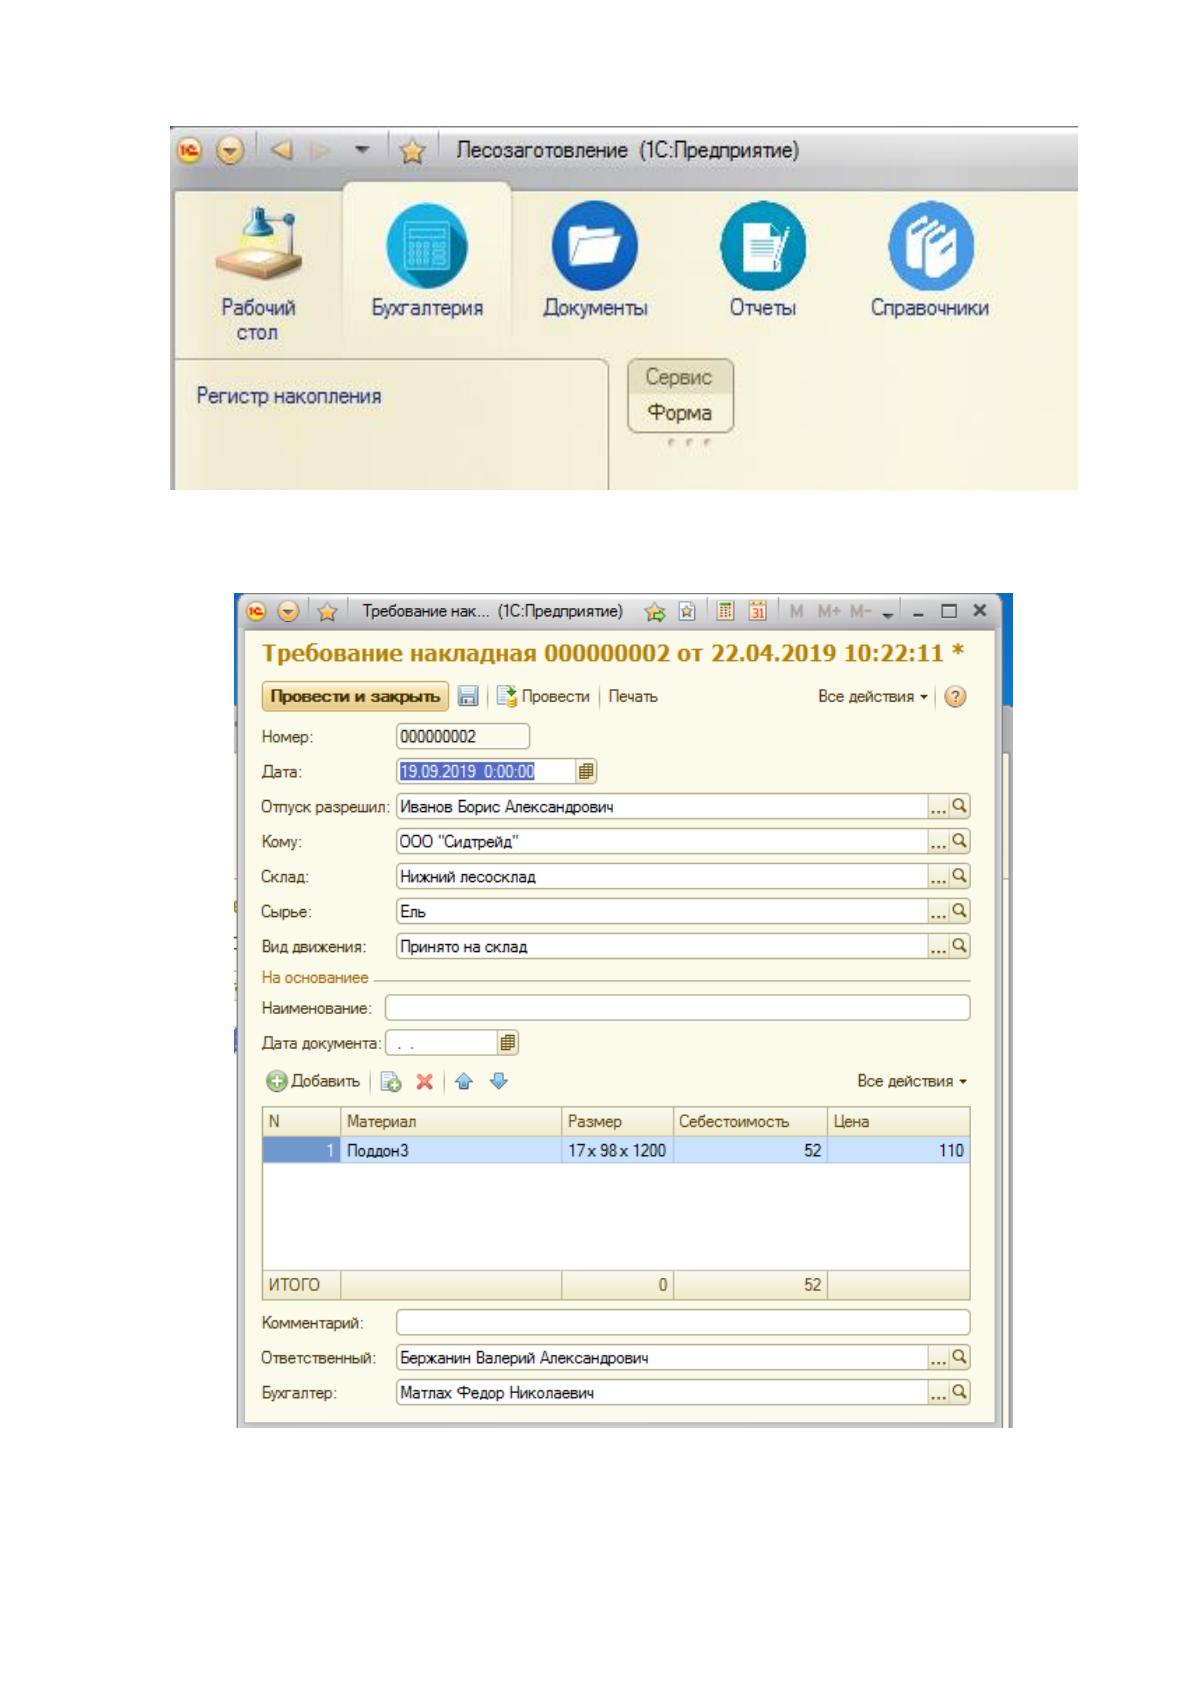1191x1684 pixels.
Task: Move row down with the blue down arrow
Action: point(499,1081)
